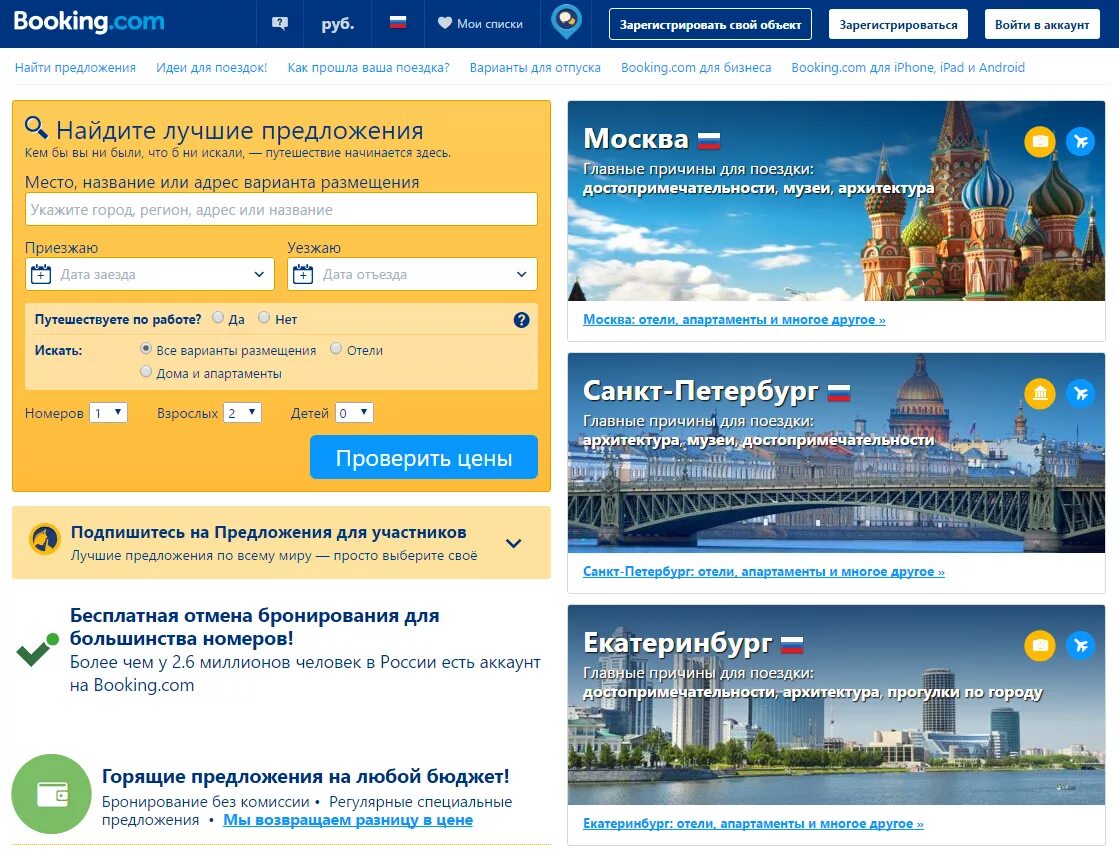
Task: Click the Saint Petersburg blue airplane icon
Action: click(1080, 393)
